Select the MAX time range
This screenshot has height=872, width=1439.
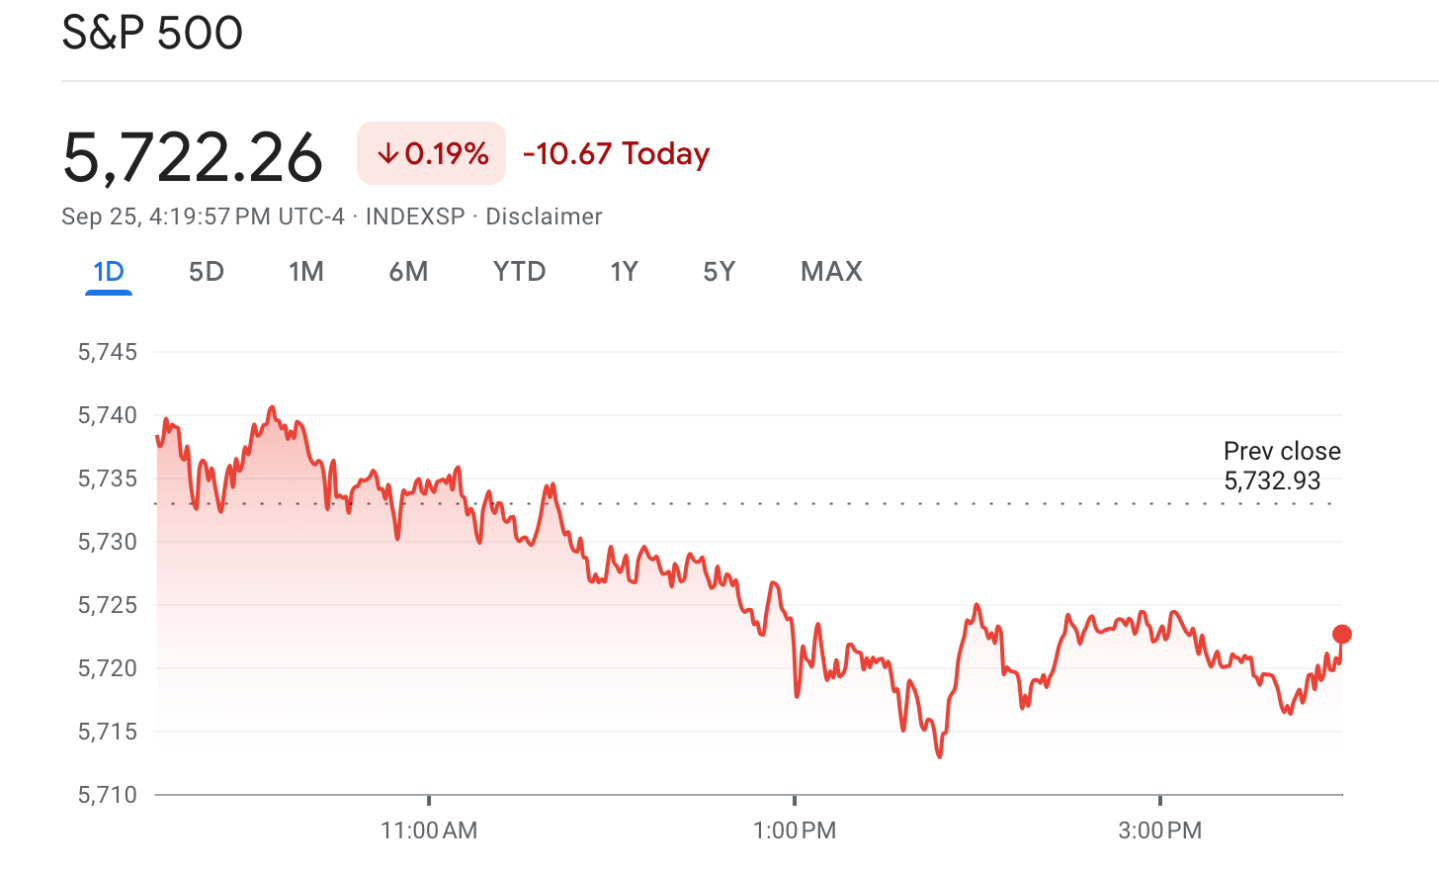point(830,271)
